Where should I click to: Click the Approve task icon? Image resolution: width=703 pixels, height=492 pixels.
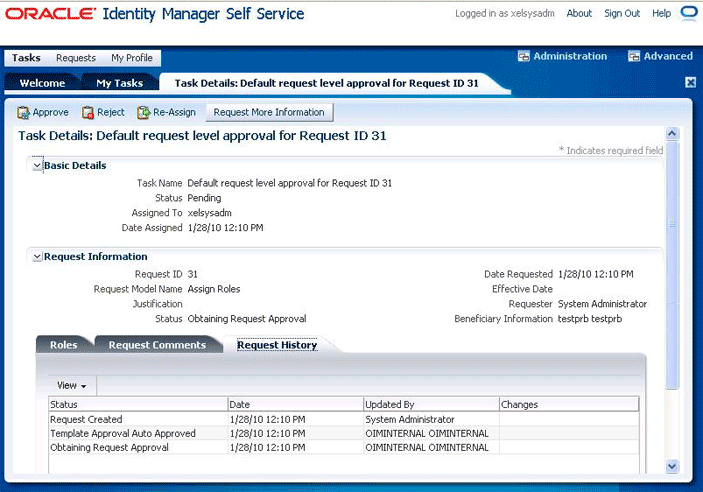23,113
